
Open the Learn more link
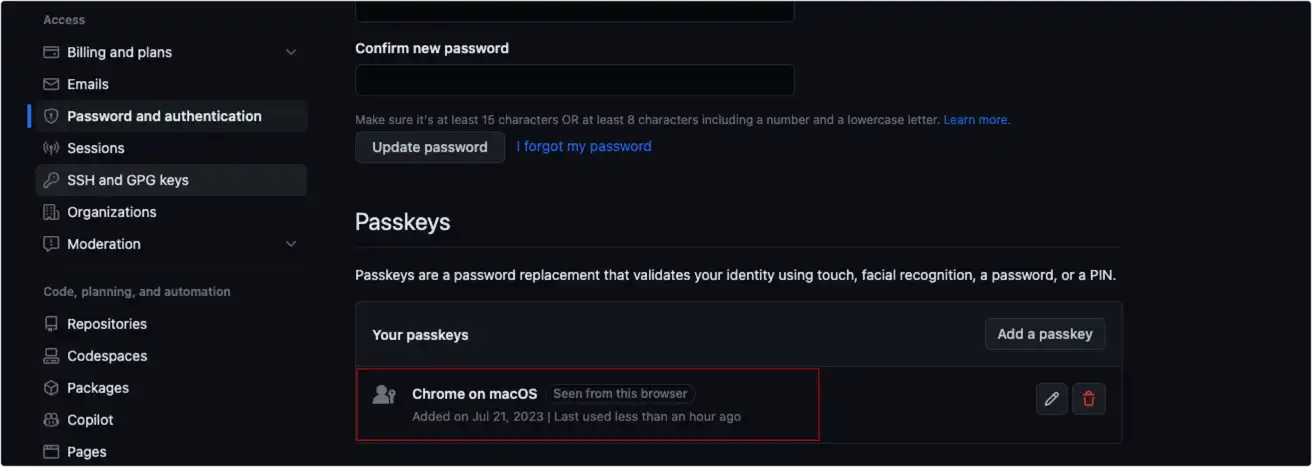977,120
